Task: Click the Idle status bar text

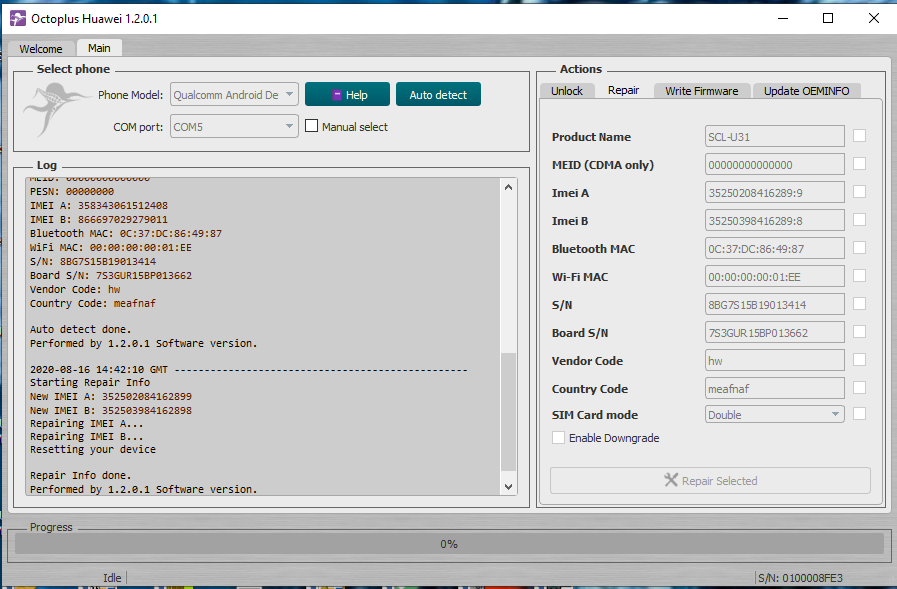Action: pyautogui.click(x=112, y=578)
